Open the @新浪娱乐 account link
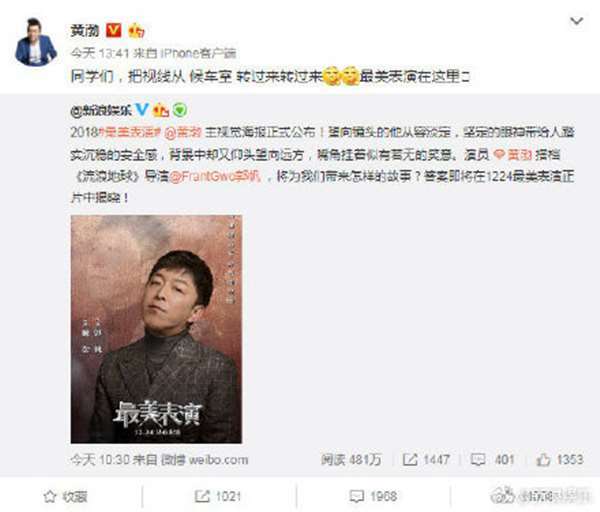This screenshot has height=512, width=600. tap(101, 111)
